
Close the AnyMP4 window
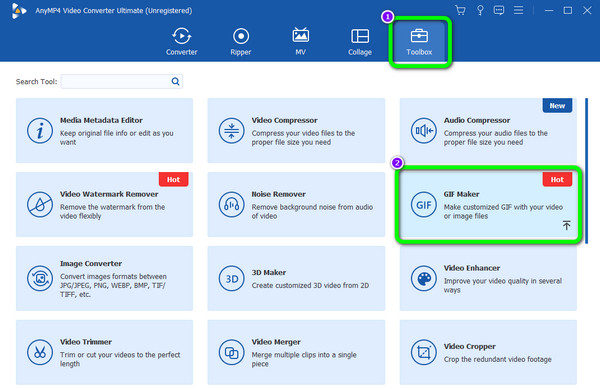[x=587, y=10]
